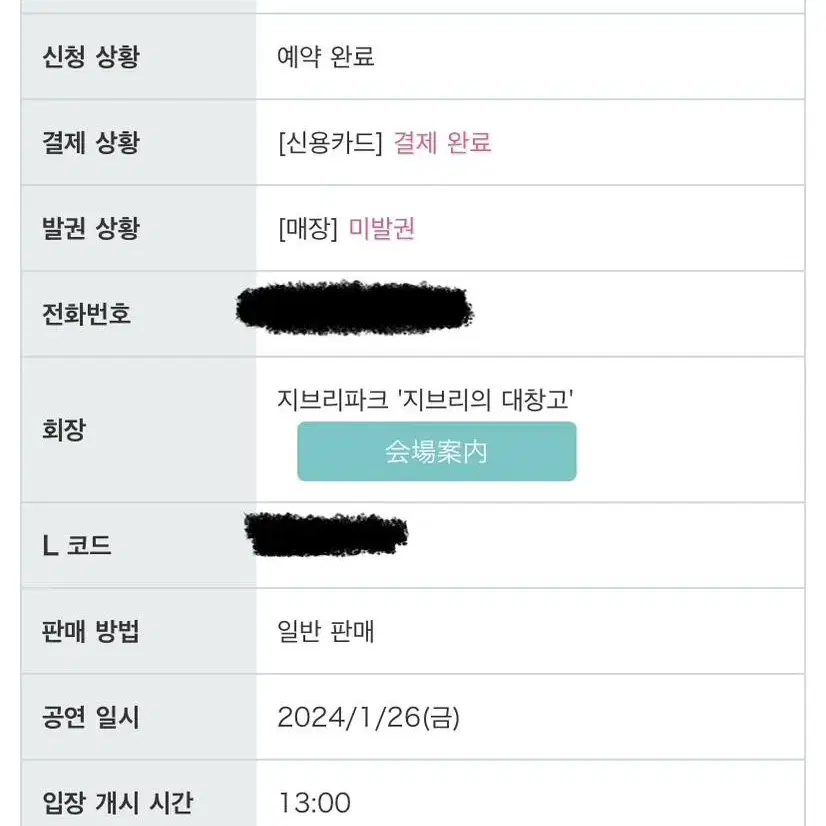
Task: Click the 회장 row label
Action: [x=63, y=429]
